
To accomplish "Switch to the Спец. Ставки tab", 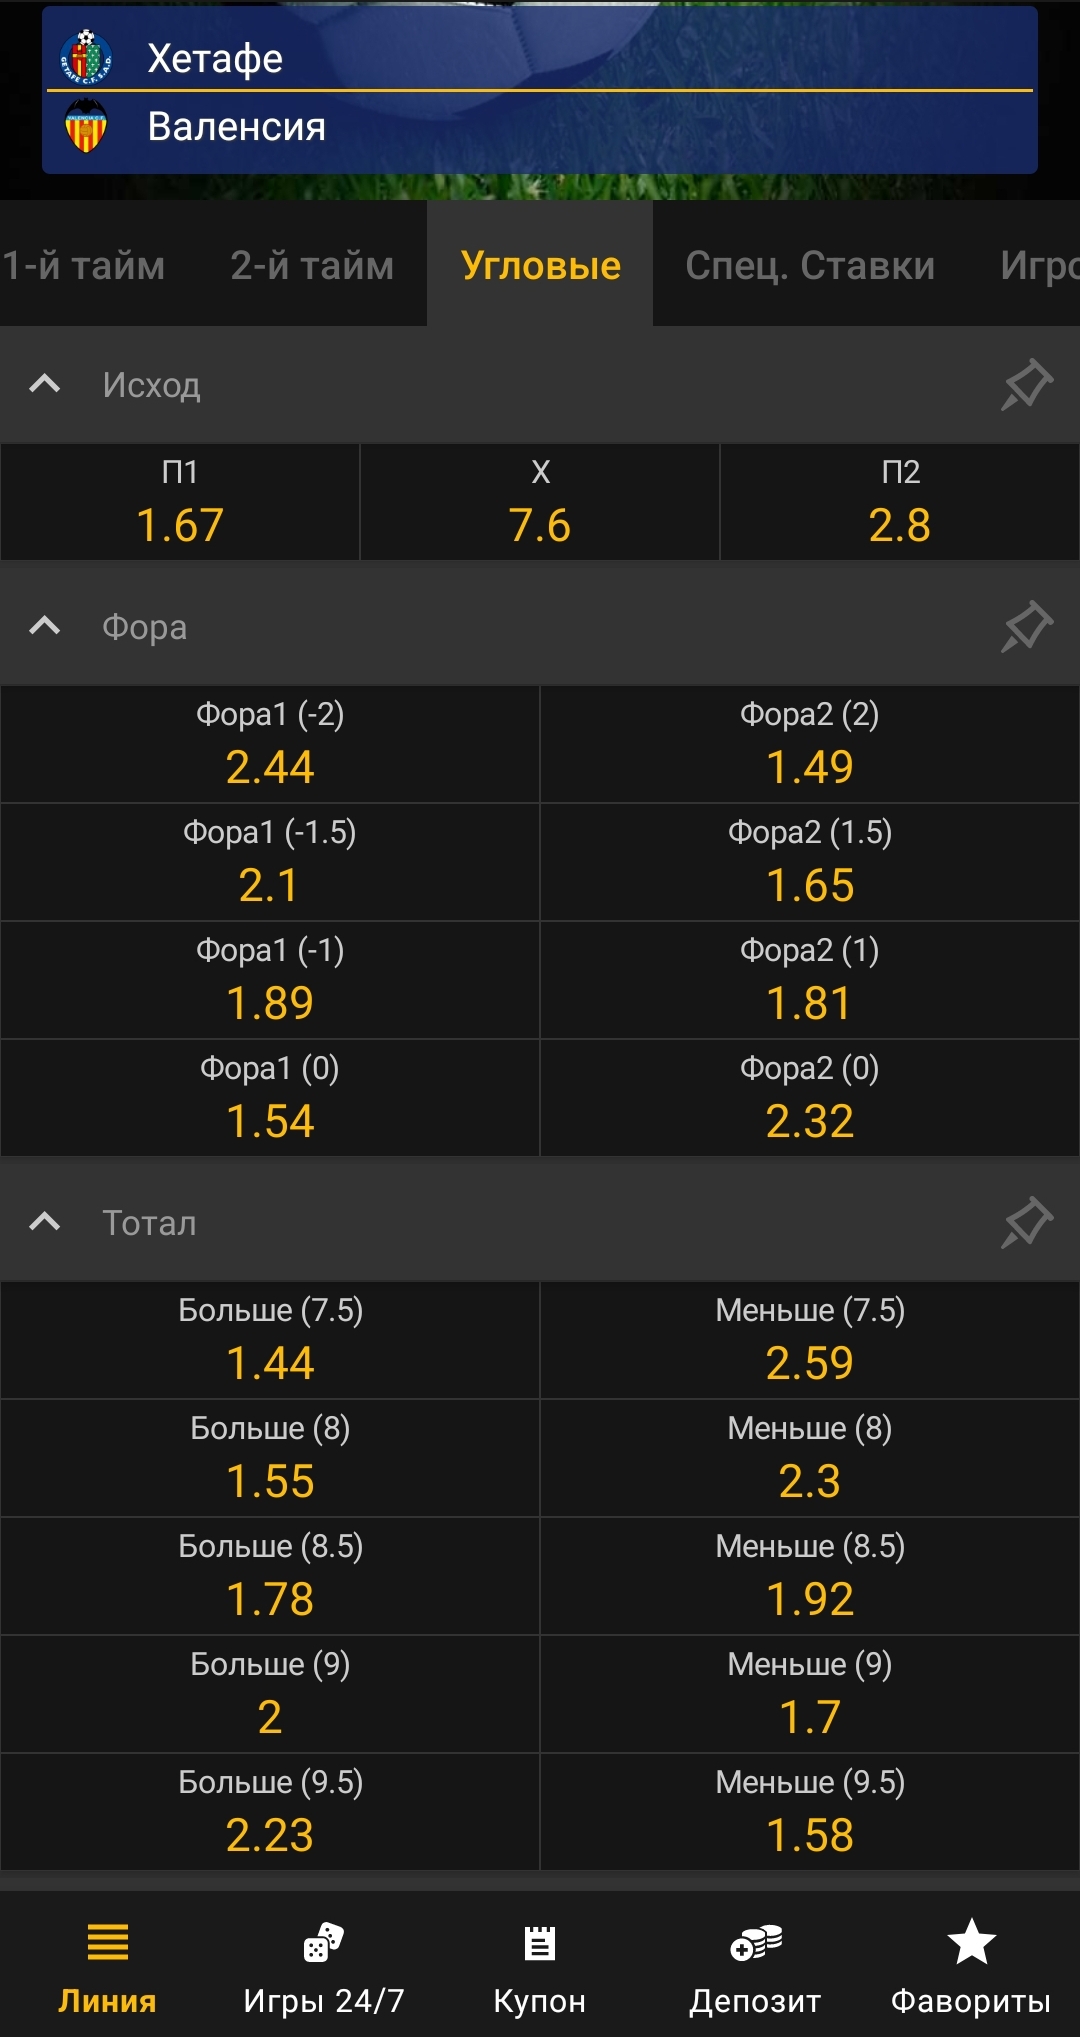I will click(x=810, y=265).
